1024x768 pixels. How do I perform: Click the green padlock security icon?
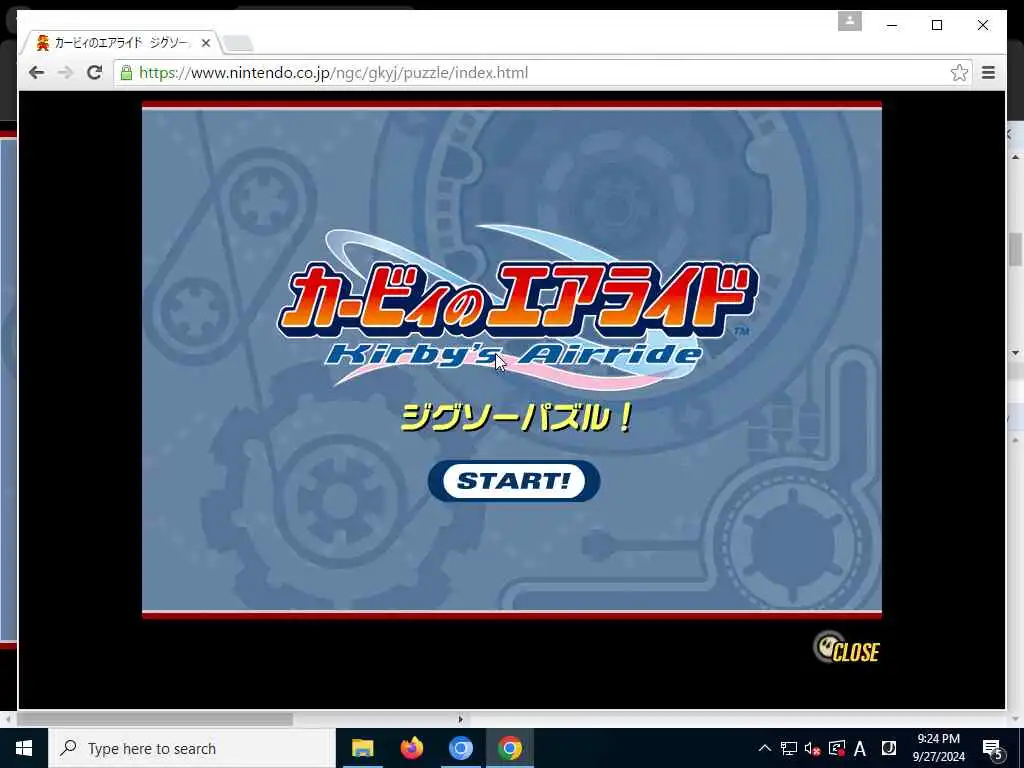coord(127,72)
